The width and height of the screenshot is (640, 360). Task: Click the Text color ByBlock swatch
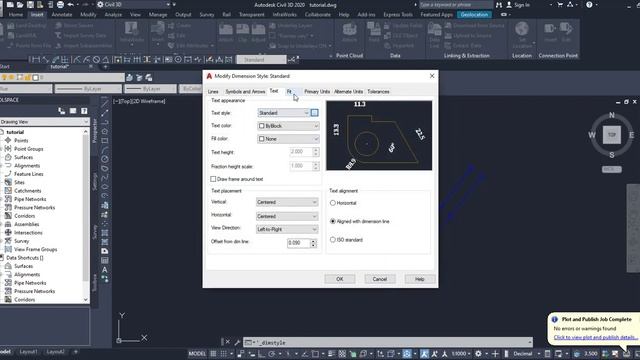tap(262, 126)
